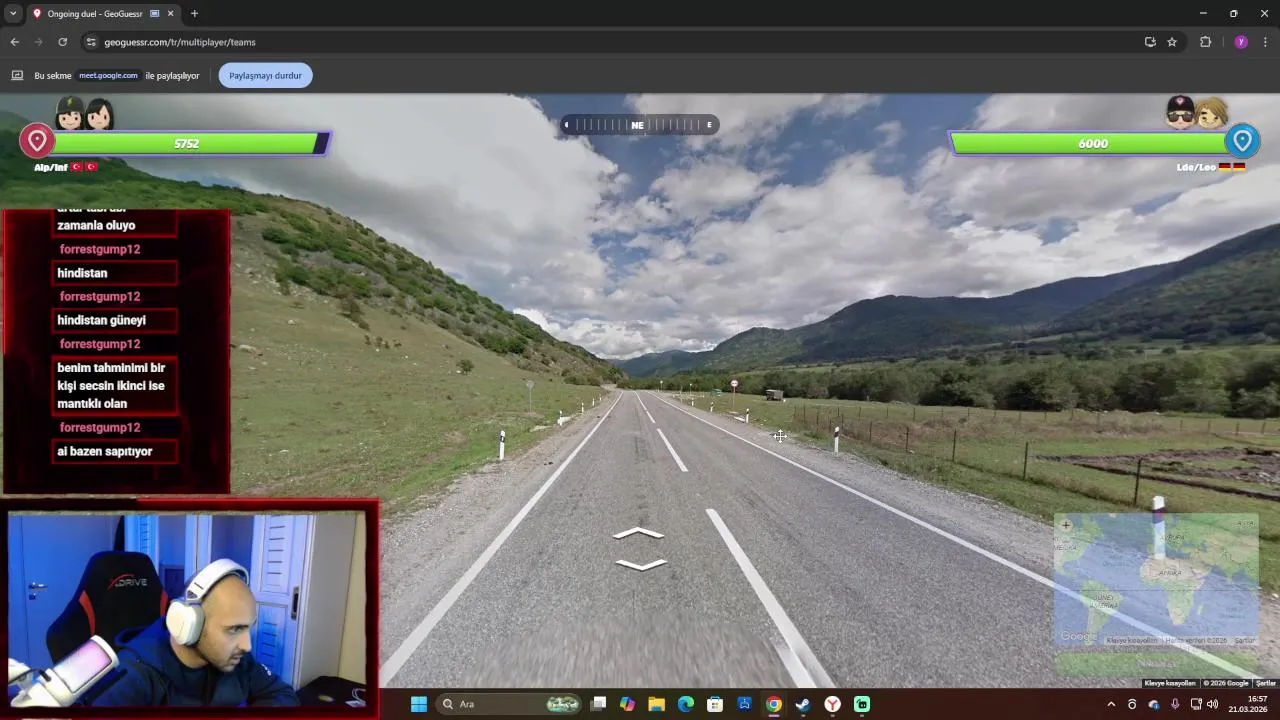The image size is (1280, 720).
Task: Open Steam from the taskbar
Action: point(803,704)
